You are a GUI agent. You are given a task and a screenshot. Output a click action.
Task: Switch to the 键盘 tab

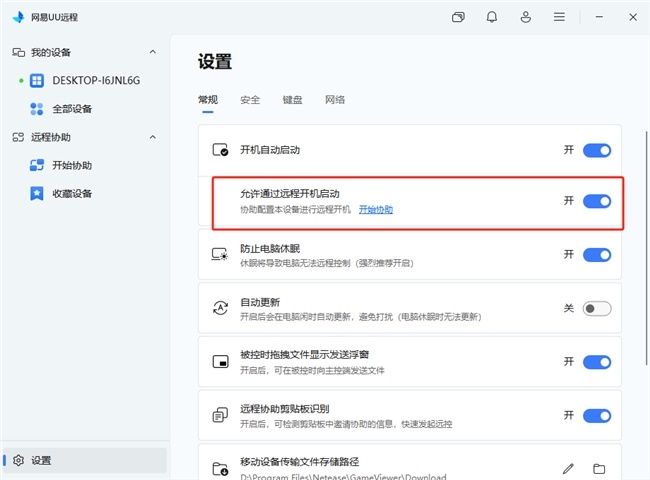pos(293,100)
